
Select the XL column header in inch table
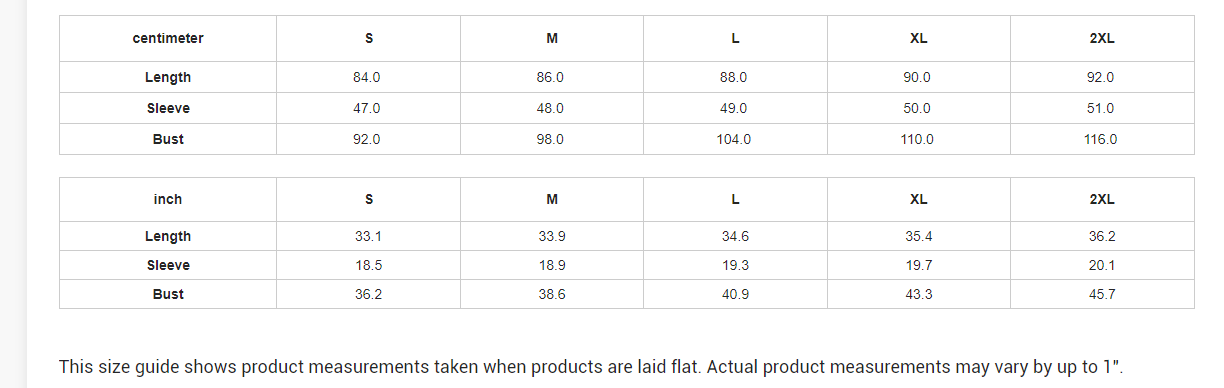coord(918,199)
